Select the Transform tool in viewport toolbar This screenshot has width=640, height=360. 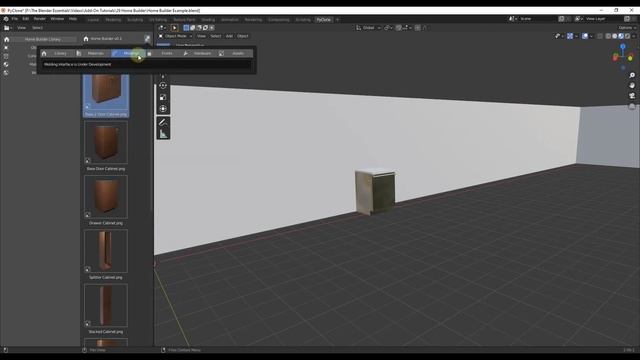click(x=163, y=109)
